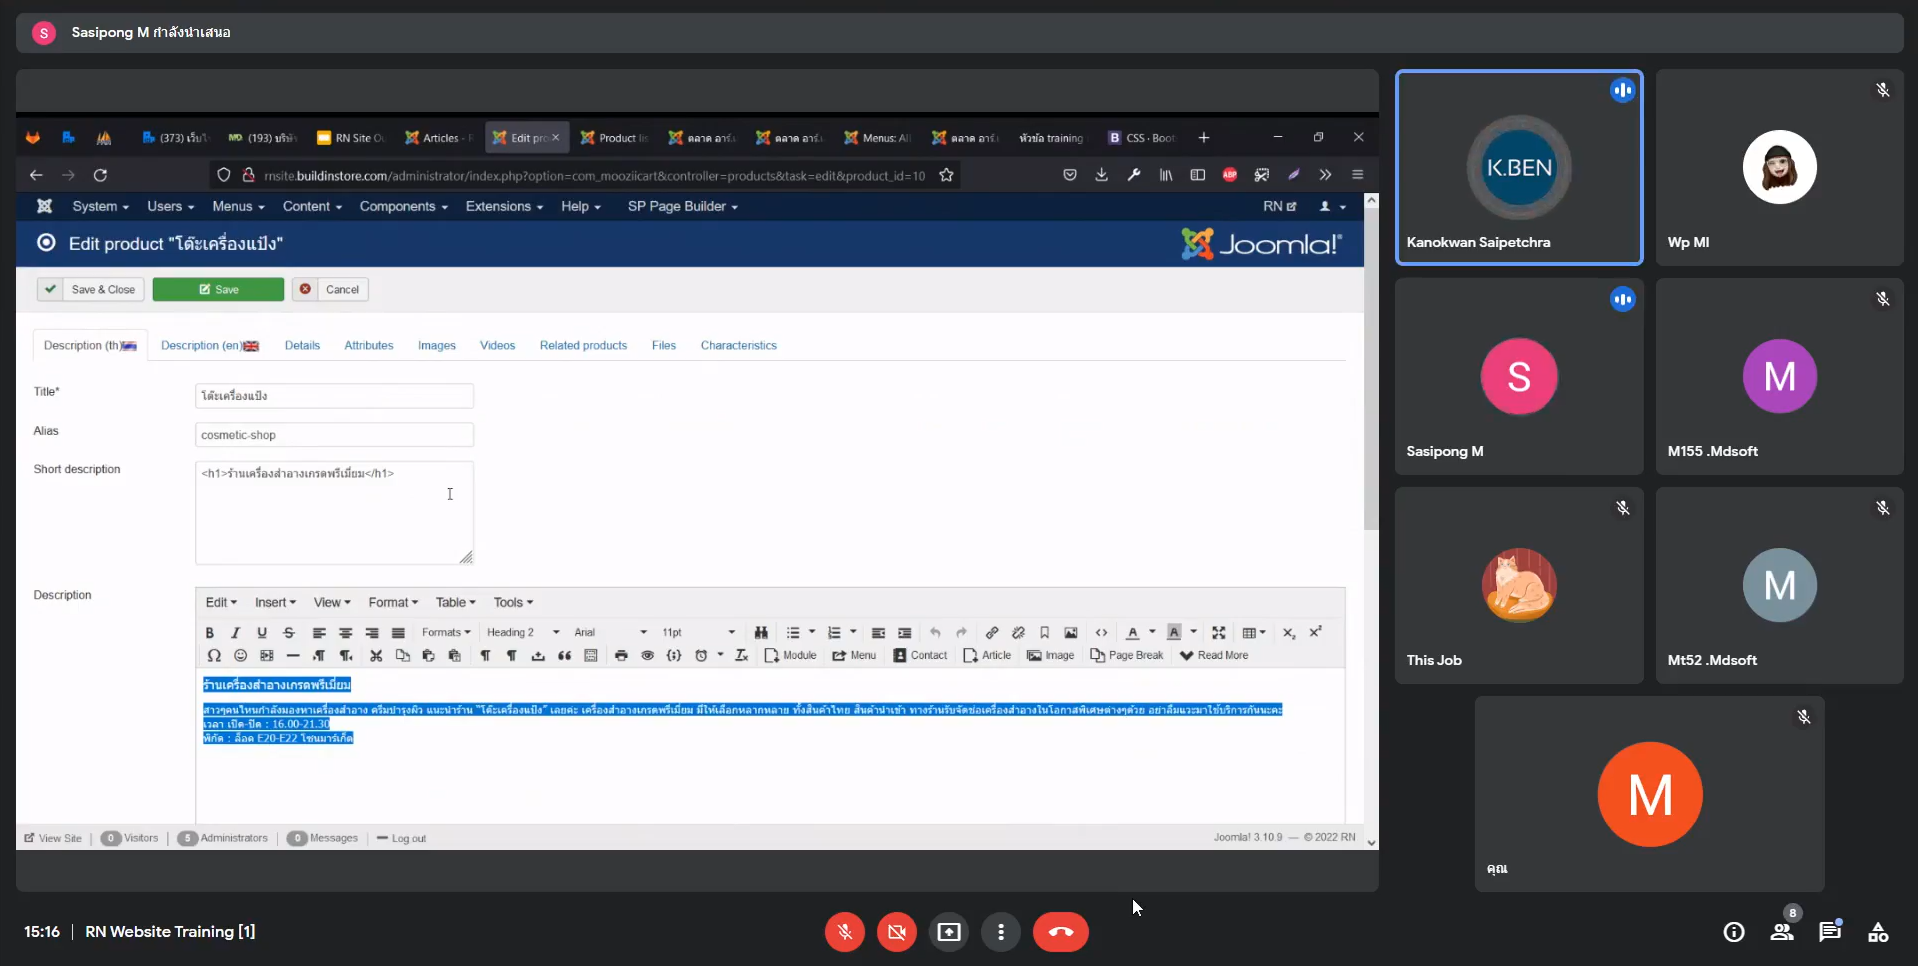
Task: Click the Alias input field
Action: coord(334,435)
